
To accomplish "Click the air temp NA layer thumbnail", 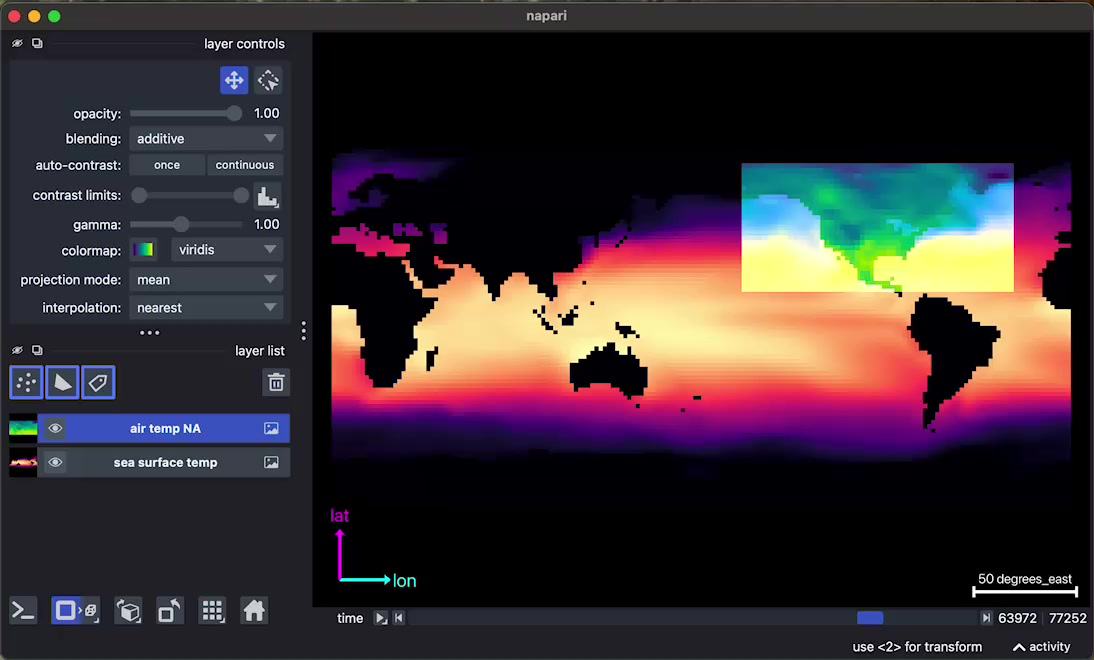I will point(23,428).
